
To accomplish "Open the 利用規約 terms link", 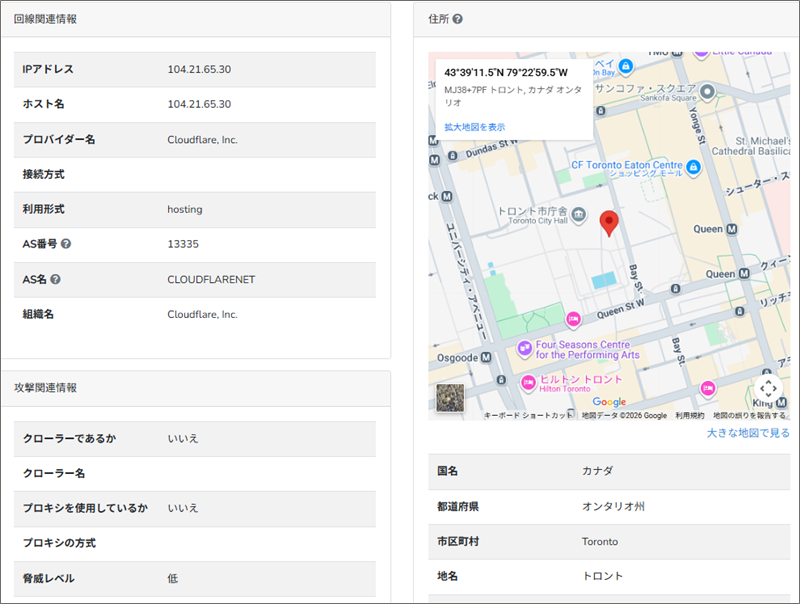I will [689, 415].
